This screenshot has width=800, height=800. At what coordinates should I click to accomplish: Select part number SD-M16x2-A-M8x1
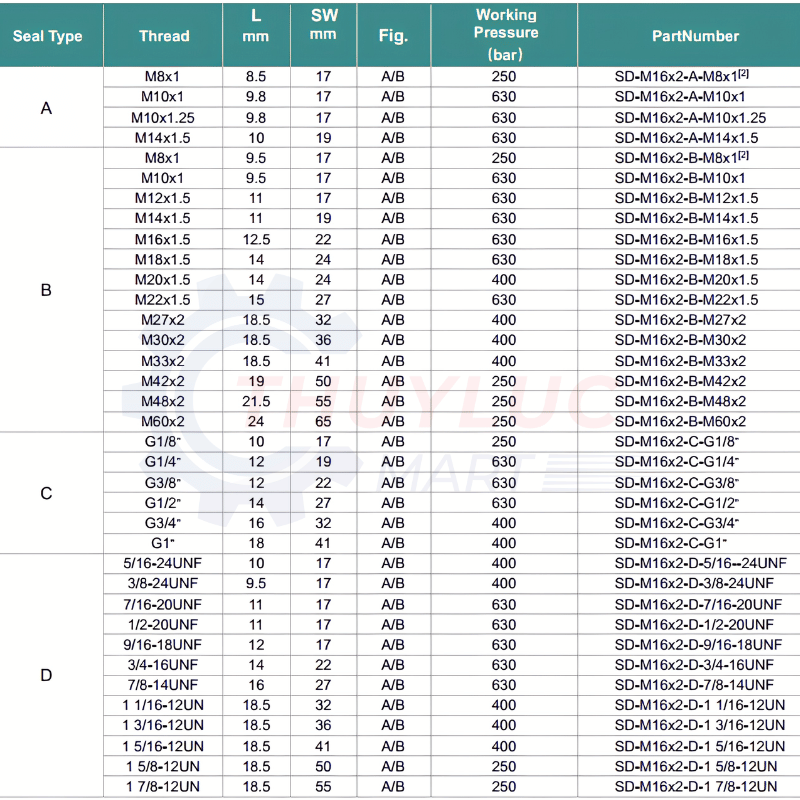[x=681, y=76]
